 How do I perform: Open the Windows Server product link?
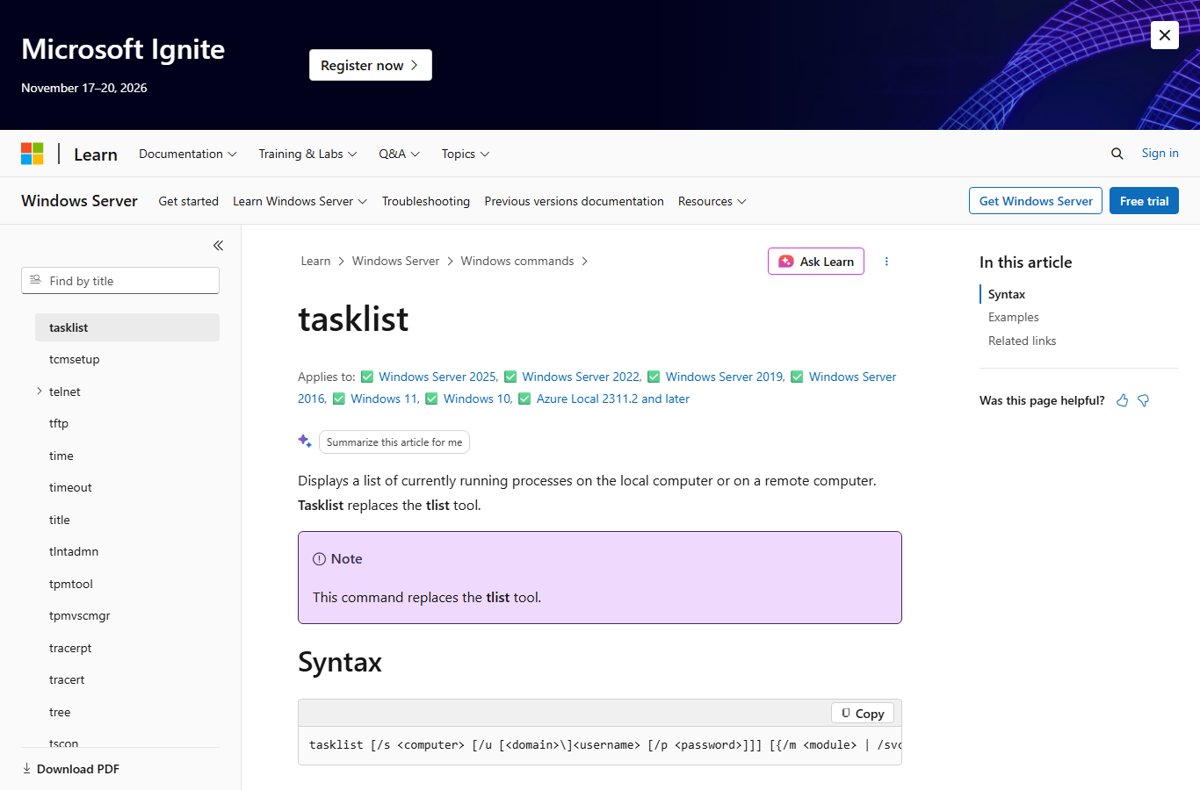click(79, 201)
